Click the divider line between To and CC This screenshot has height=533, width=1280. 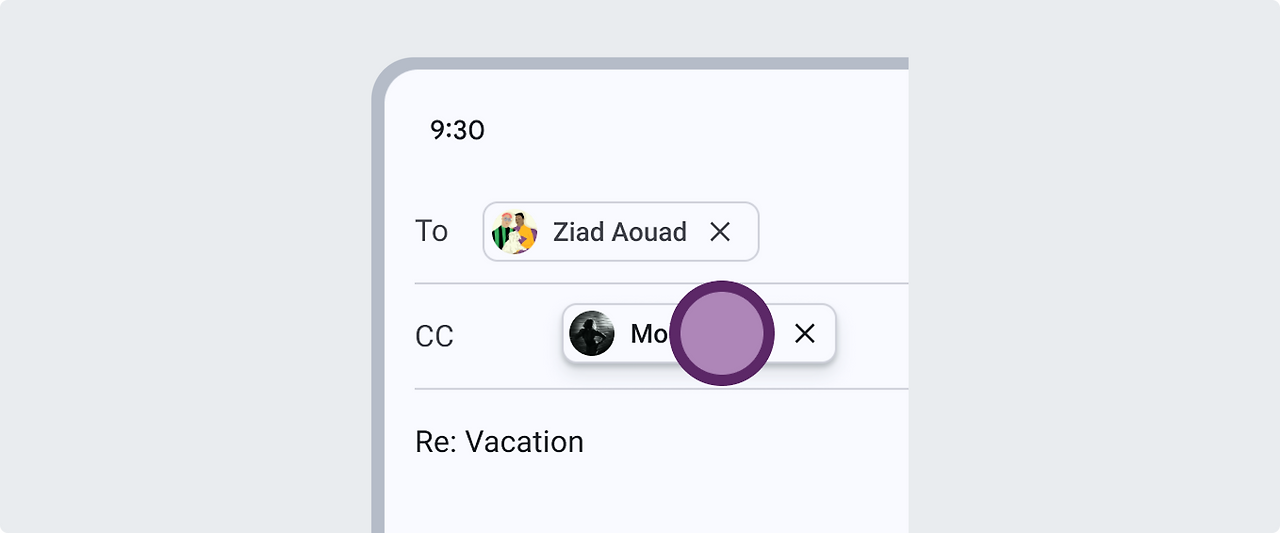click(660, 284)
